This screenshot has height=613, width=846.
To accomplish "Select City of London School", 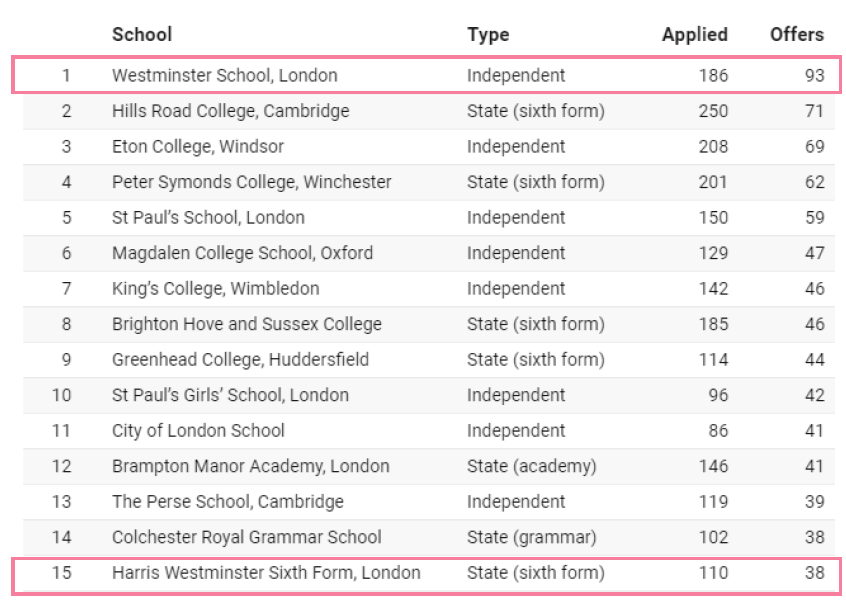I will (x=198, y=430).
